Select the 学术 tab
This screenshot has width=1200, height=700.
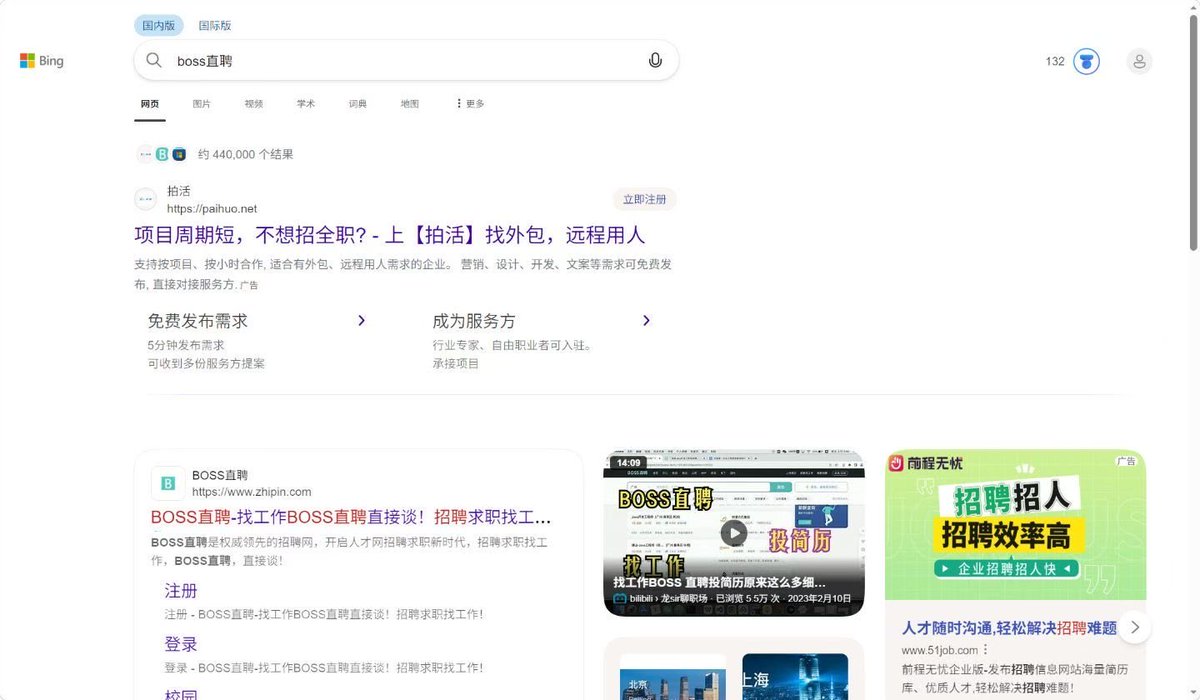306,103
